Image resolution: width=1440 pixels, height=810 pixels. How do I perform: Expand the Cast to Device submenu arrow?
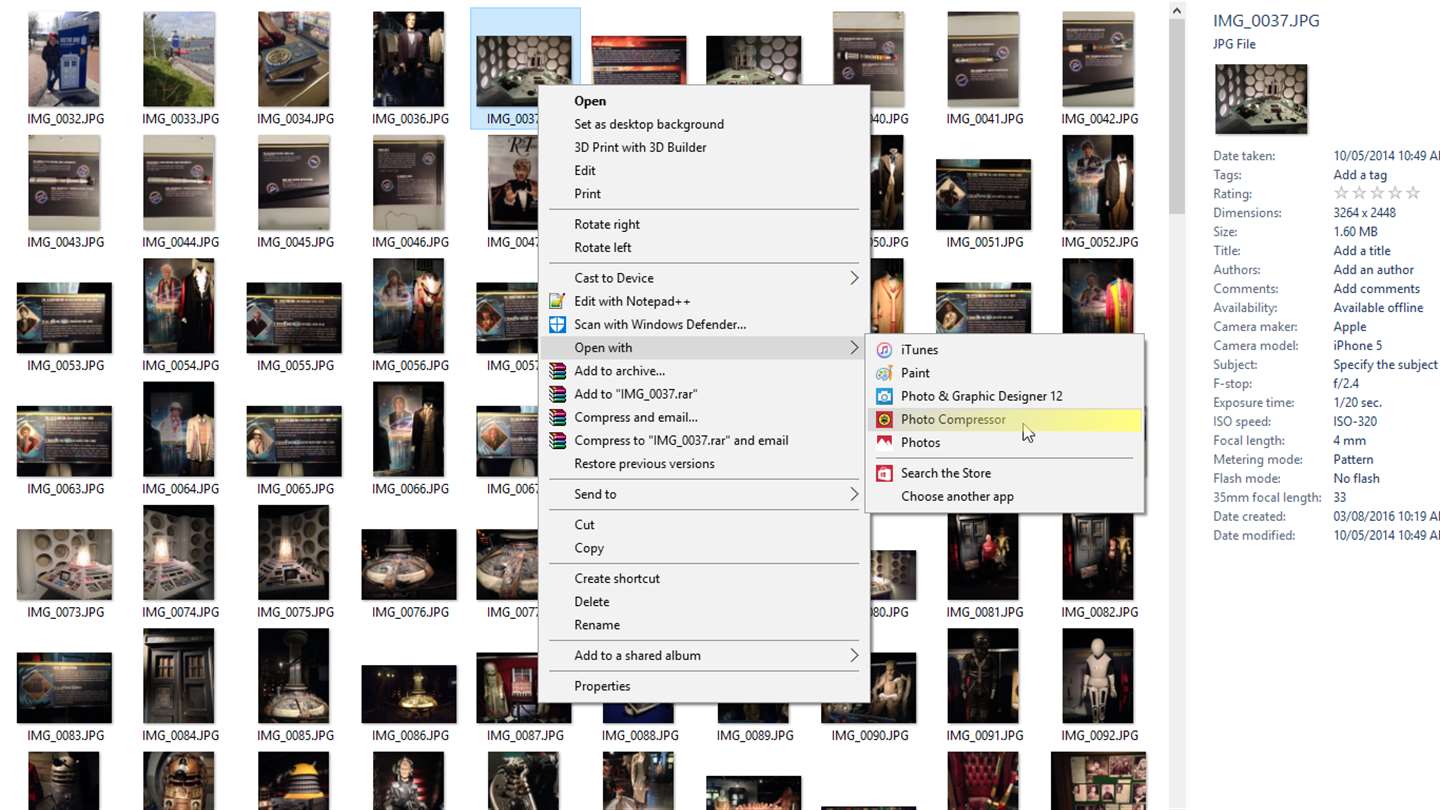(854, 278)
